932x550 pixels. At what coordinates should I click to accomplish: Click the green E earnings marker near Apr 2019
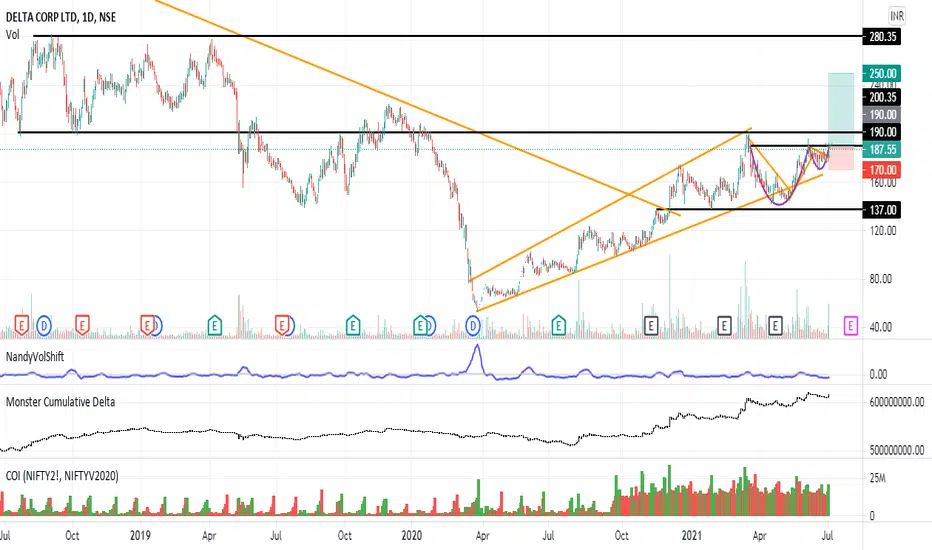point(215,325)
